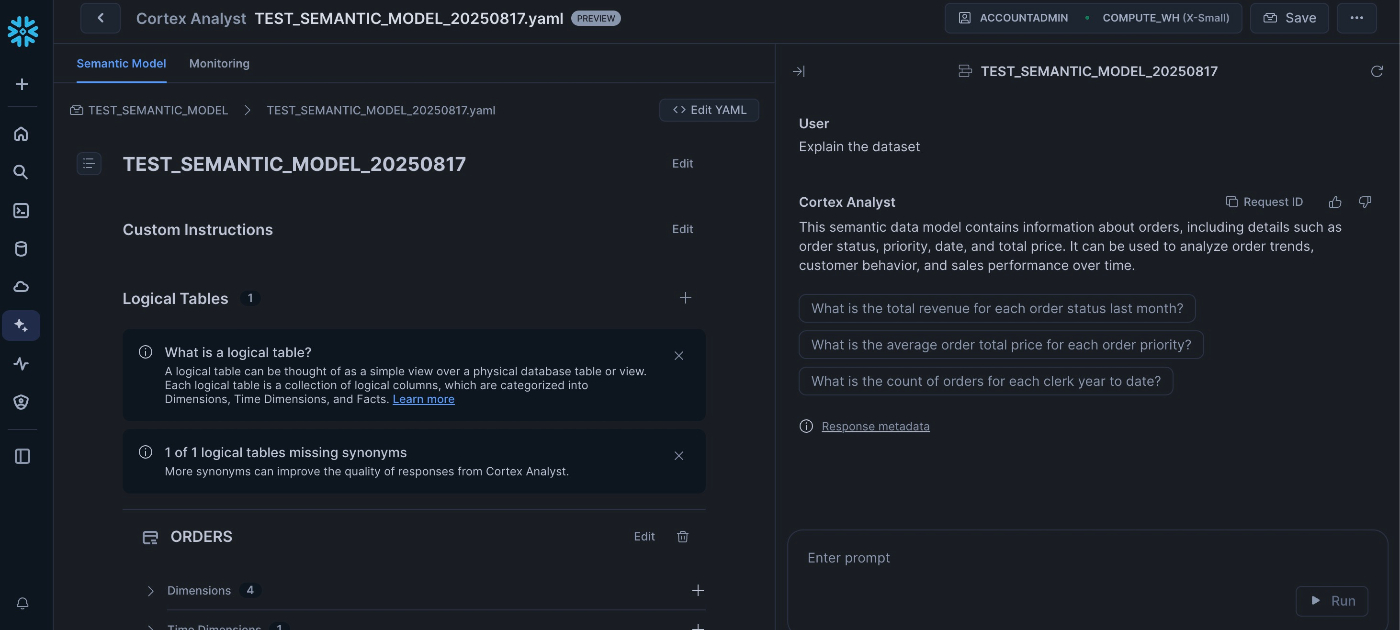
Task: Give thumbs down to Cortex Analyst response
Action: (x=1365, y=202)
